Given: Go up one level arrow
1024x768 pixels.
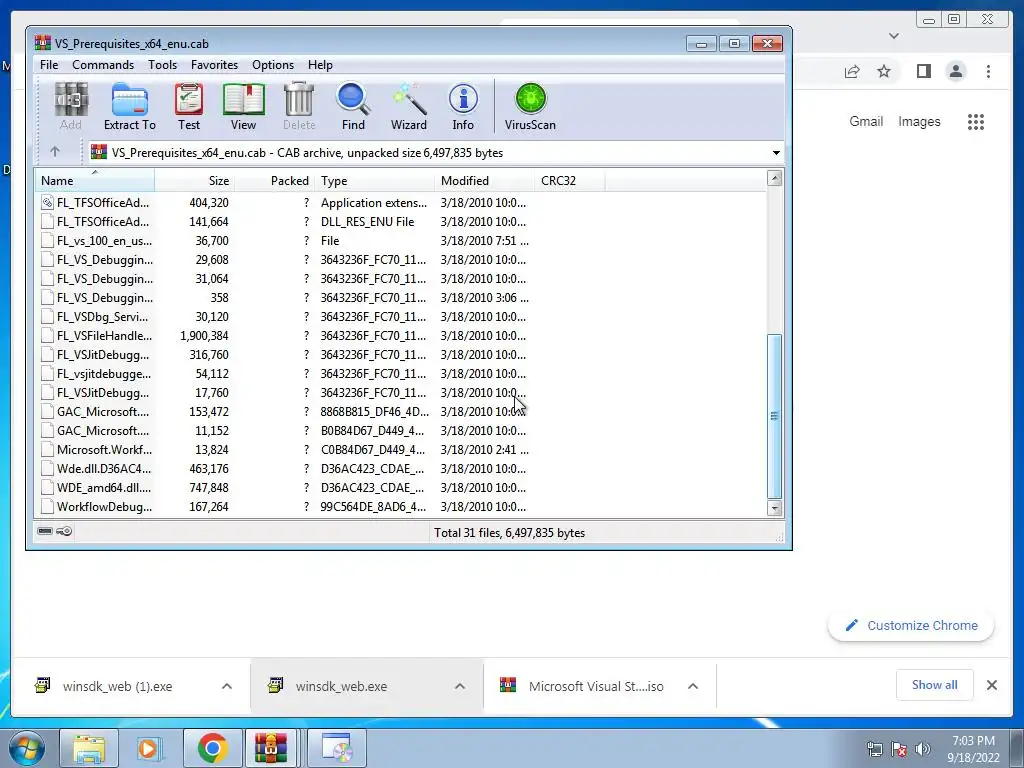Looking at the screenshot, I should tap(55, 152).
